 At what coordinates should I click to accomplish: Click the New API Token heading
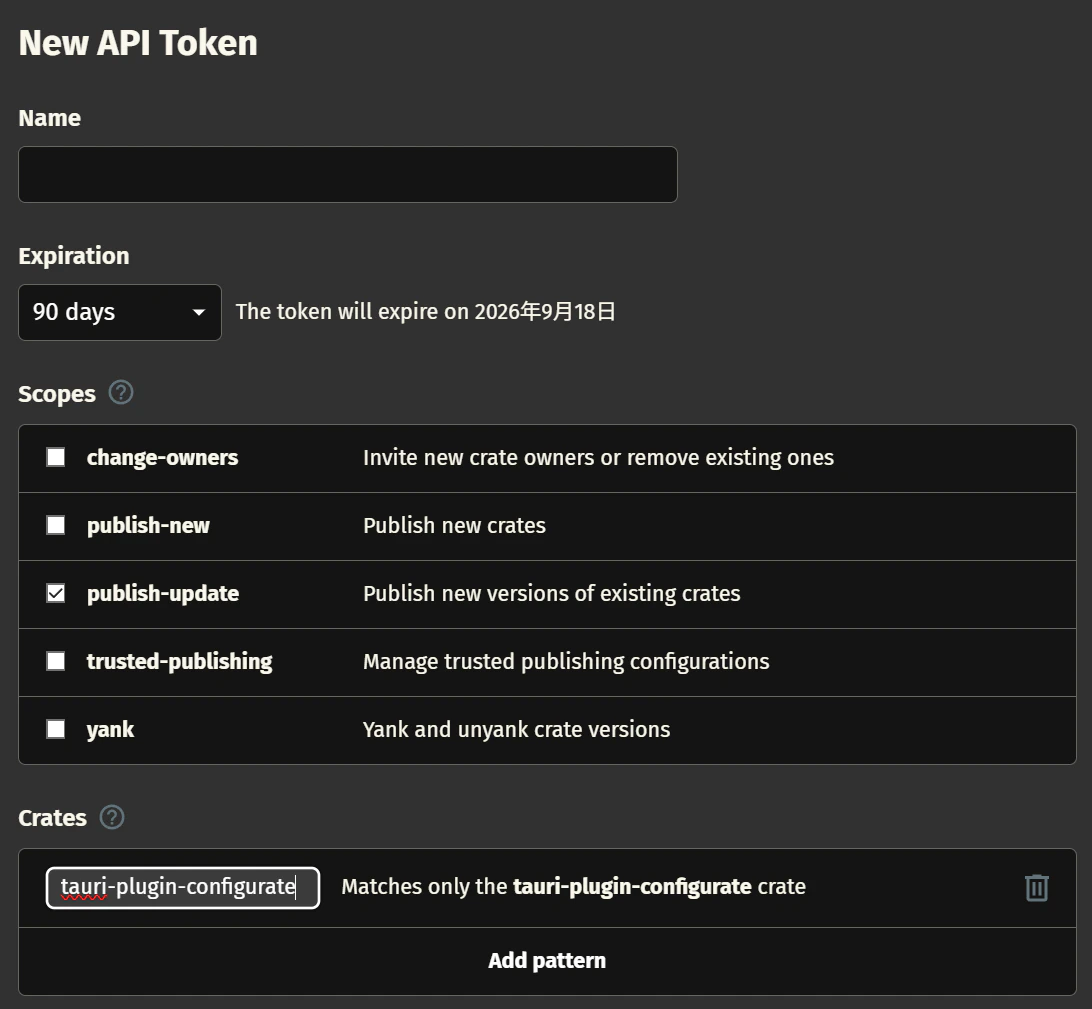click(x=138, y=42)
